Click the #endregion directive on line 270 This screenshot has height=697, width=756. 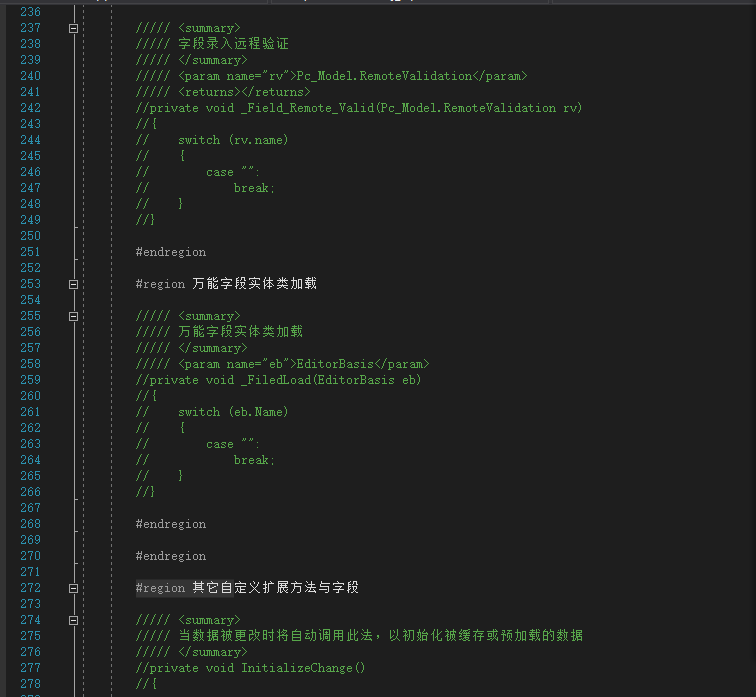[x=170, y=556]
